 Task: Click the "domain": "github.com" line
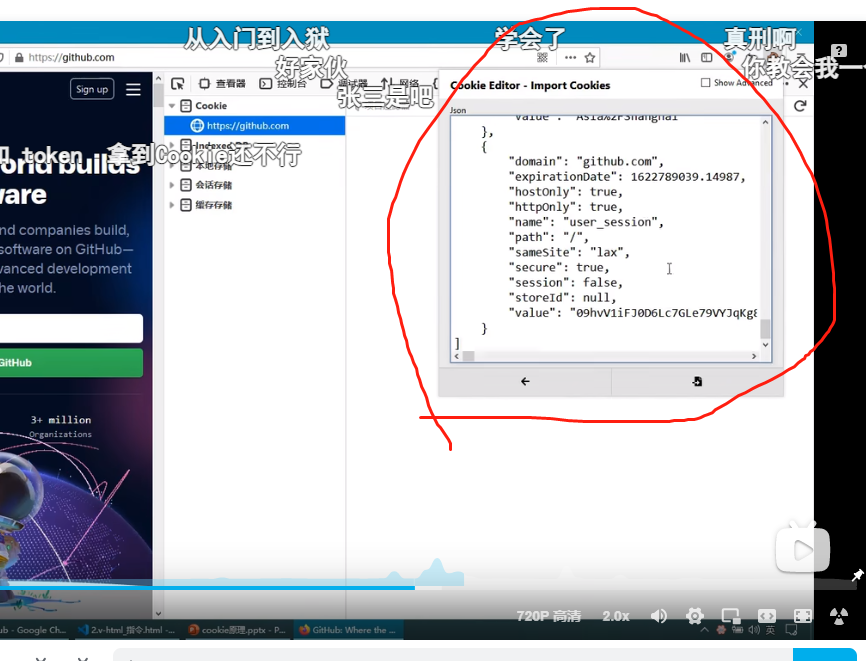point(586,161)
